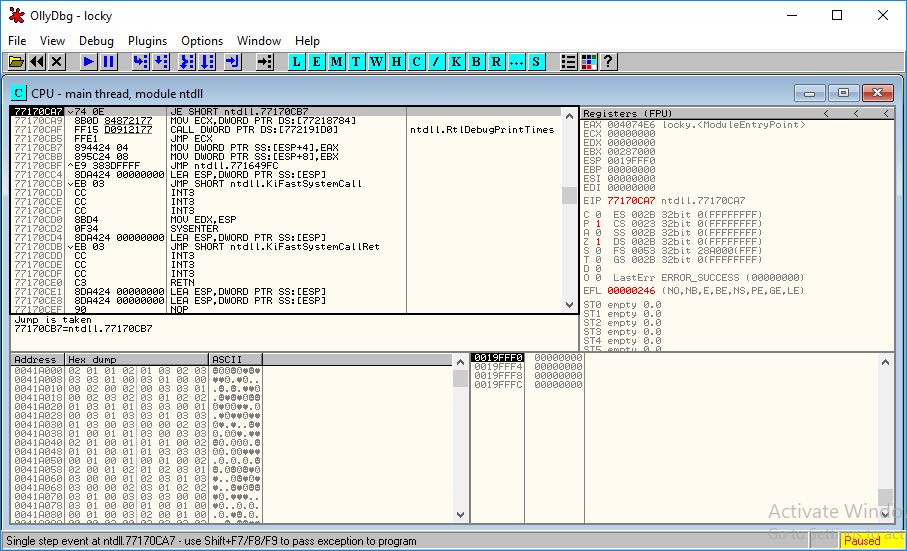Click the Address column header in dump
This screenshot has width=907, height=551.
[37, 360]
